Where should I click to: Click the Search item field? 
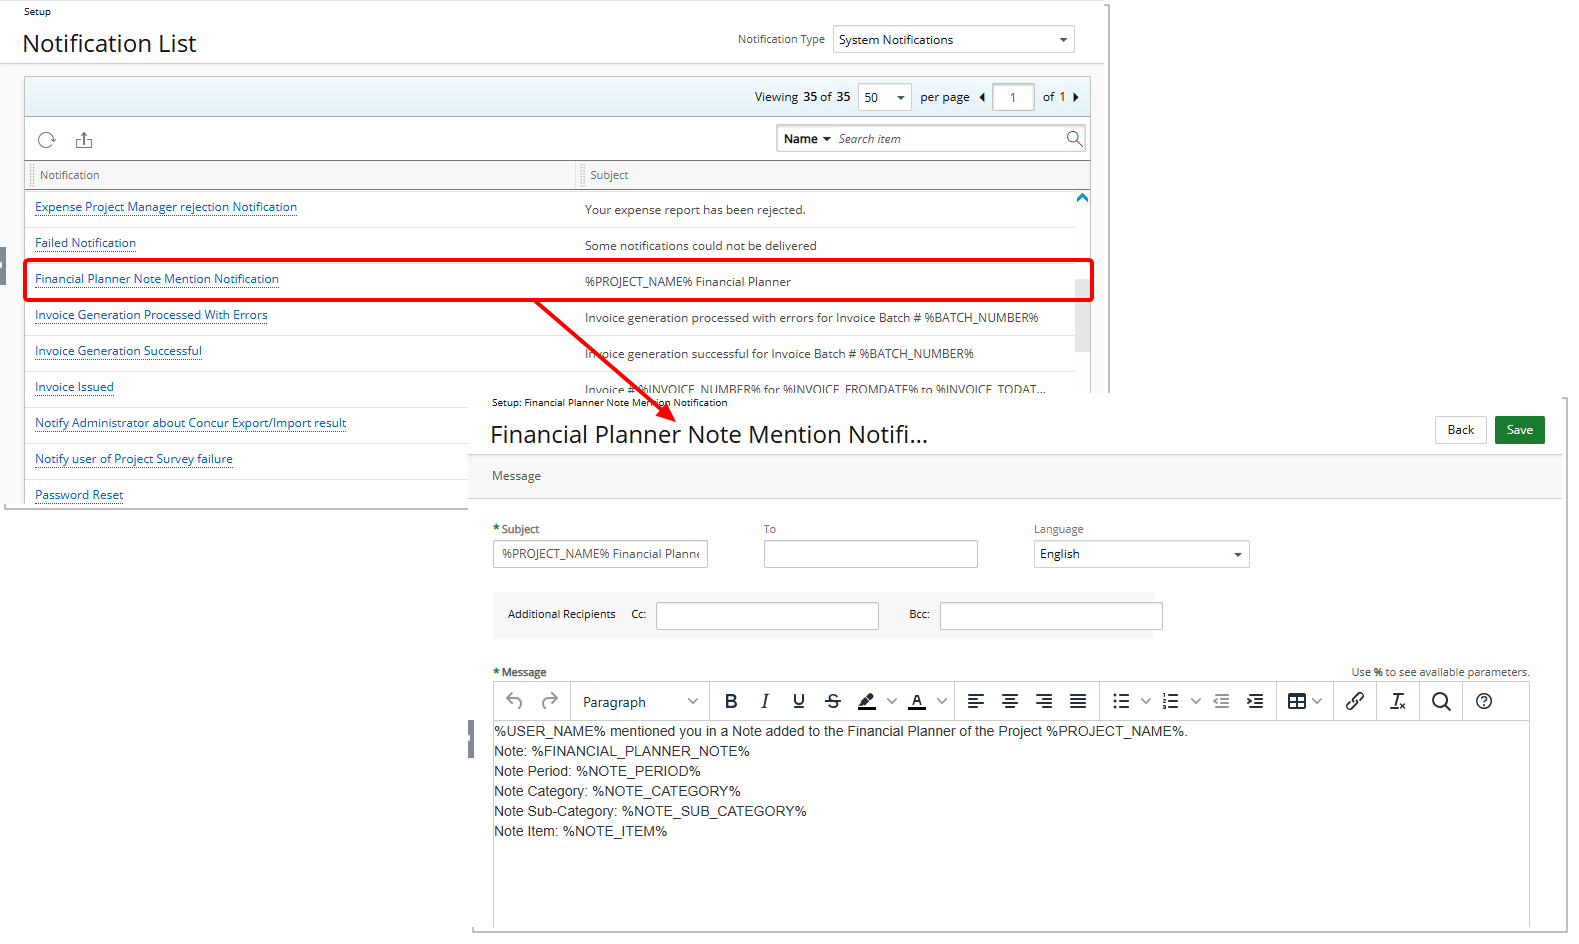point(949,139)
